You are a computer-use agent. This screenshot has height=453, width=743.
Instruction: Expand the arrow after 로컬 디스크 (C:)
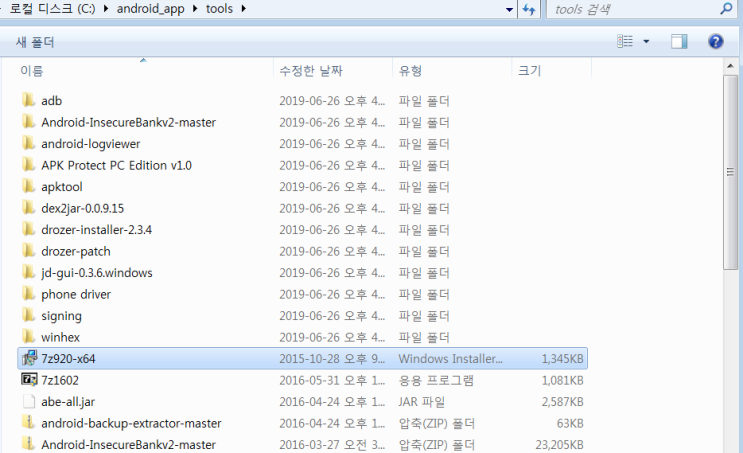coord(106,9)
